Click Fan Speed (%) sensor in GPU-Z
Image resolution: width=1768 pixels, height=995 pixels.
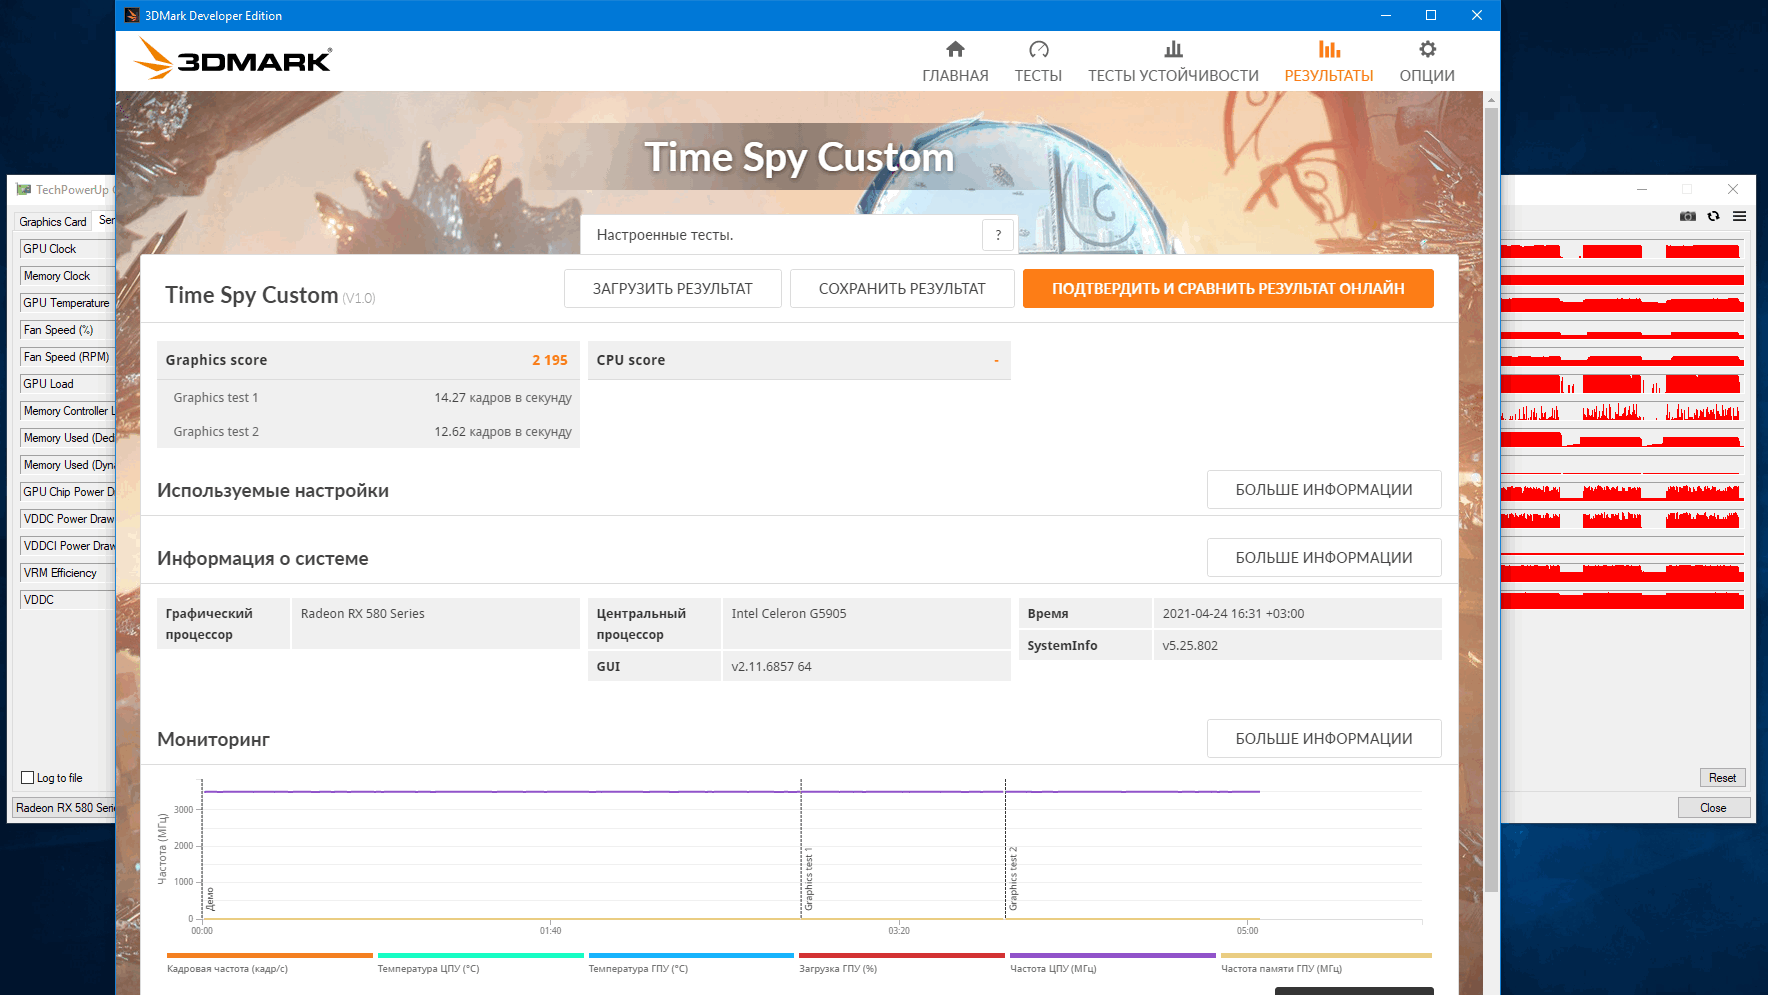[67, 330]
